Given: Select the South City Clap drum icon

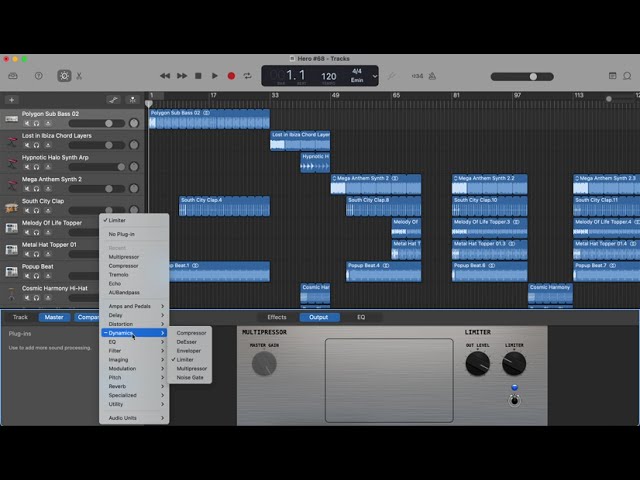Looking at the screenshot, I should (x=11, y=207).
